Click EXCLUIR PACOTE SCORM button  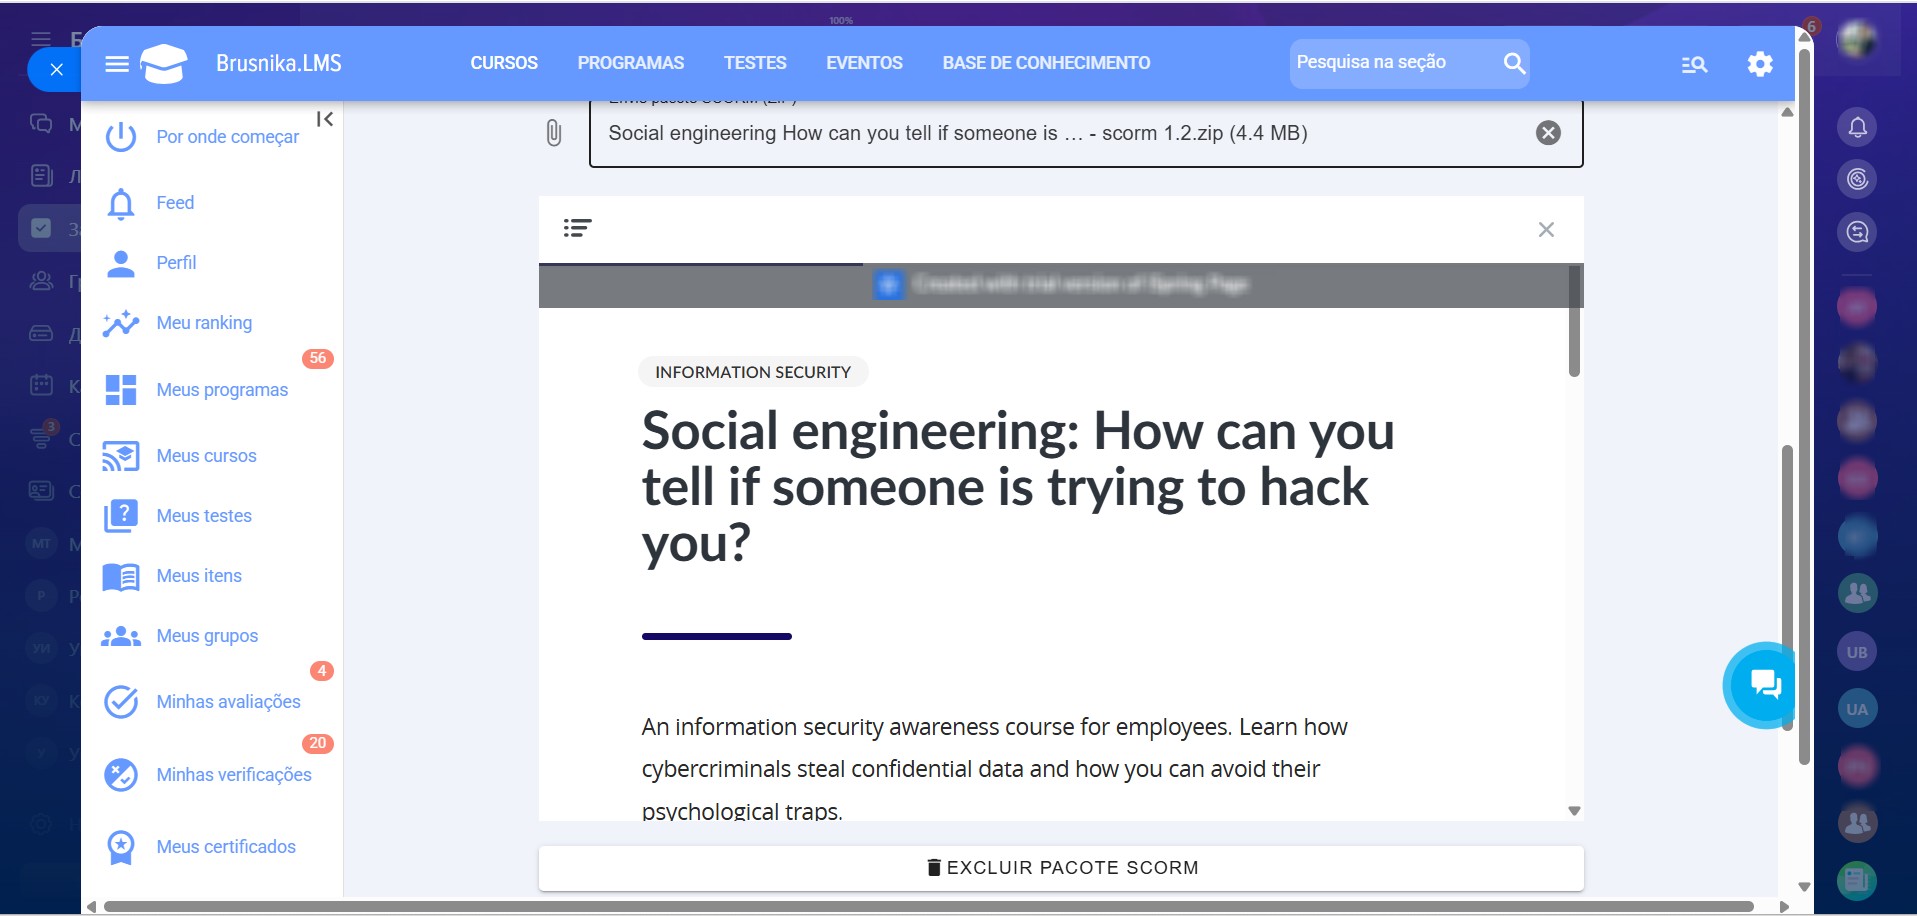click(1061, 868)
